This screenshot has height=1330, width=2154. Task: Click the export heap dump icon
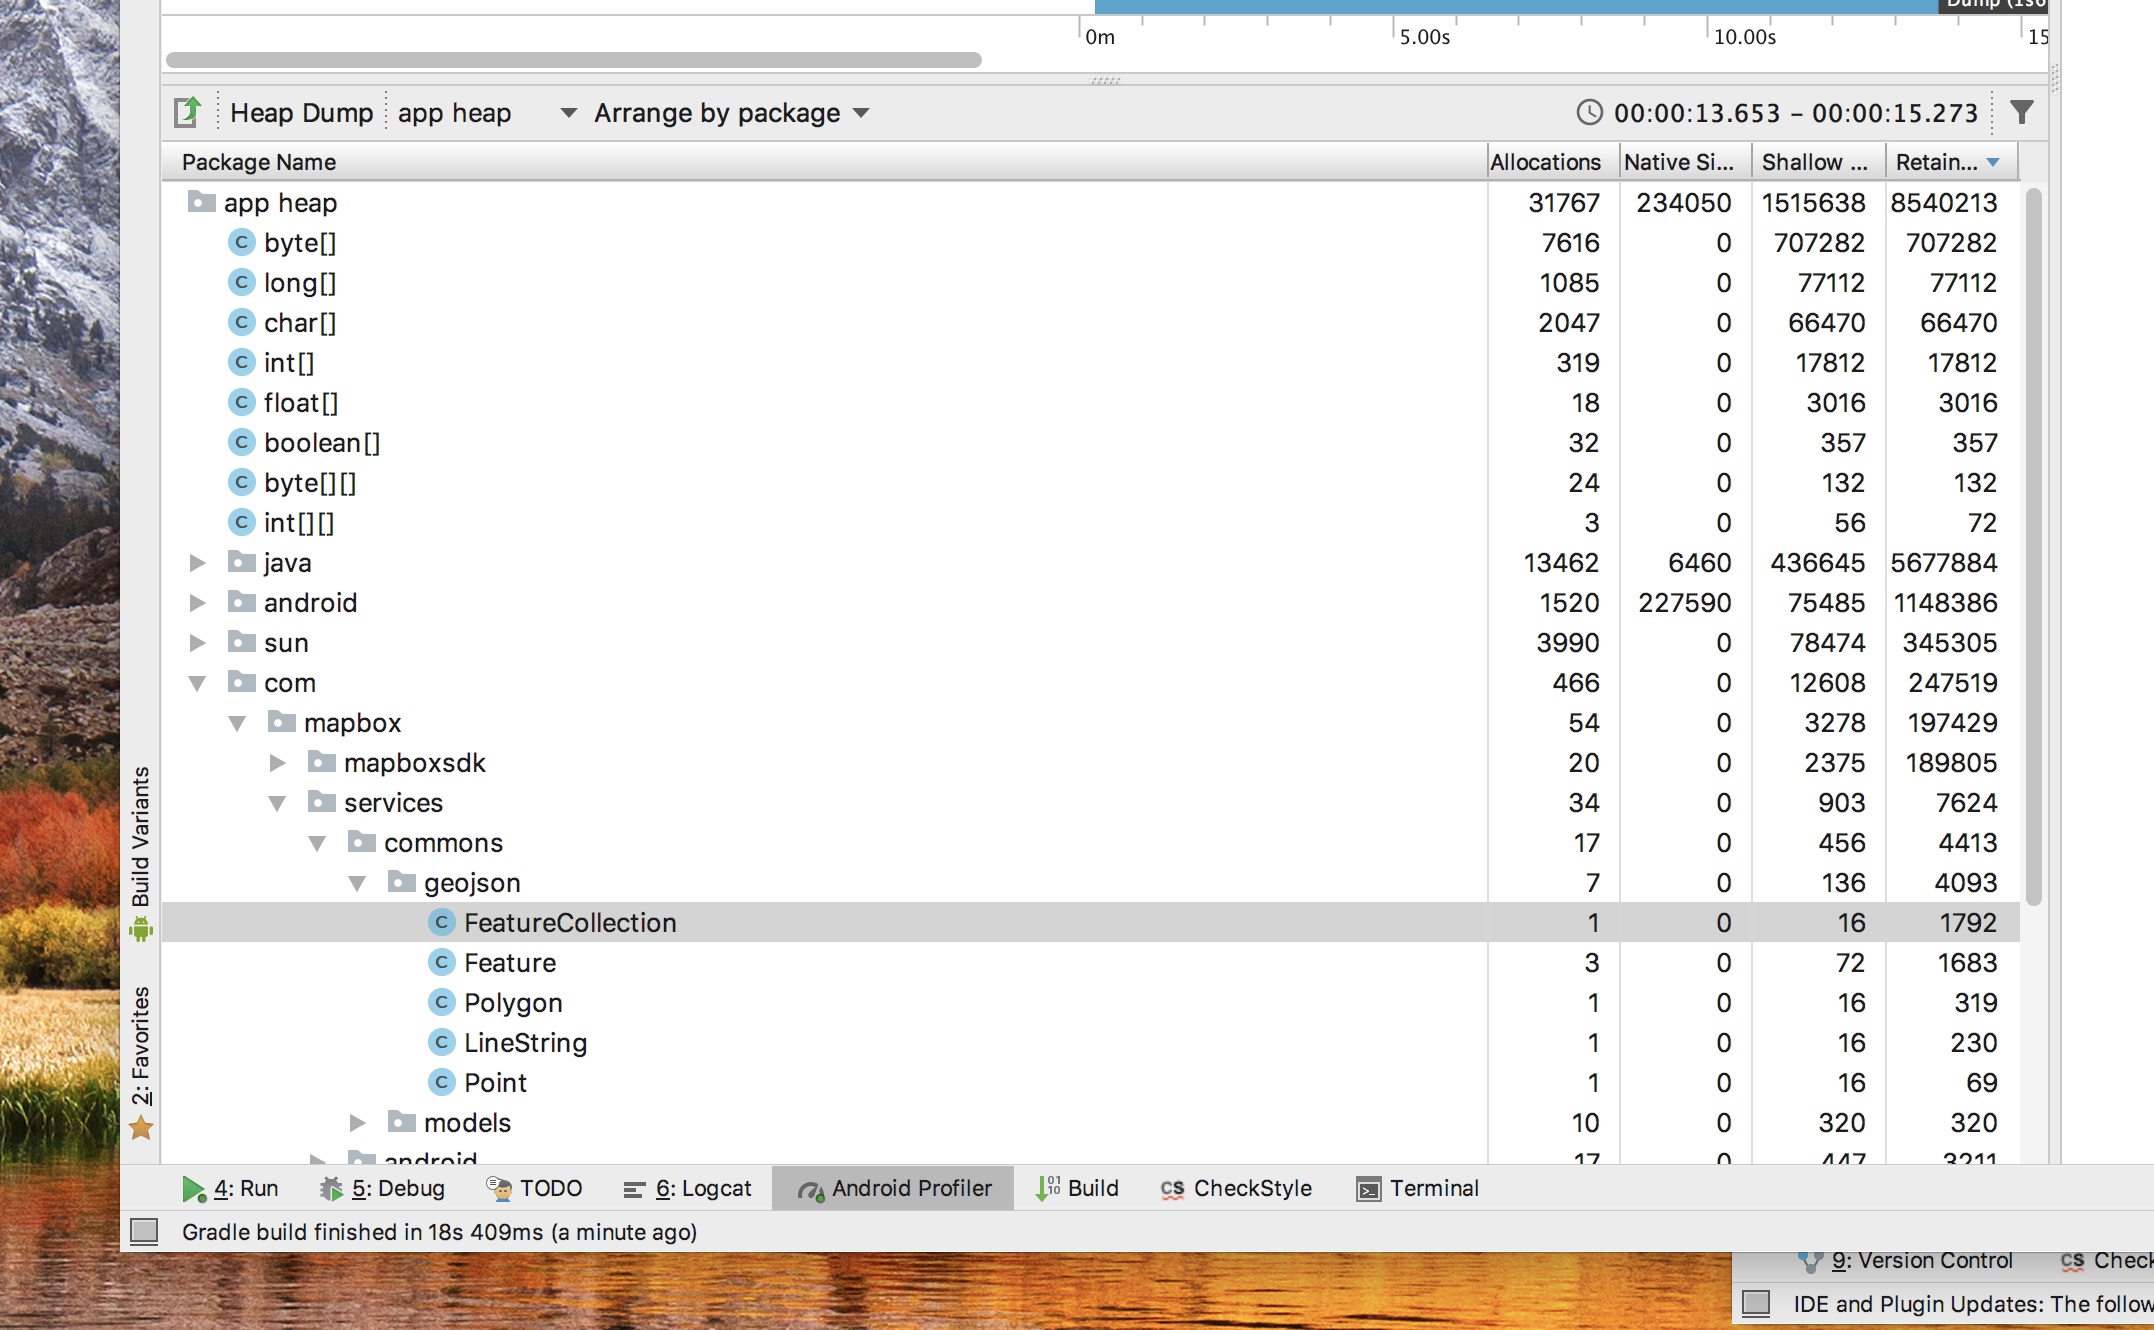coord(187,112)
